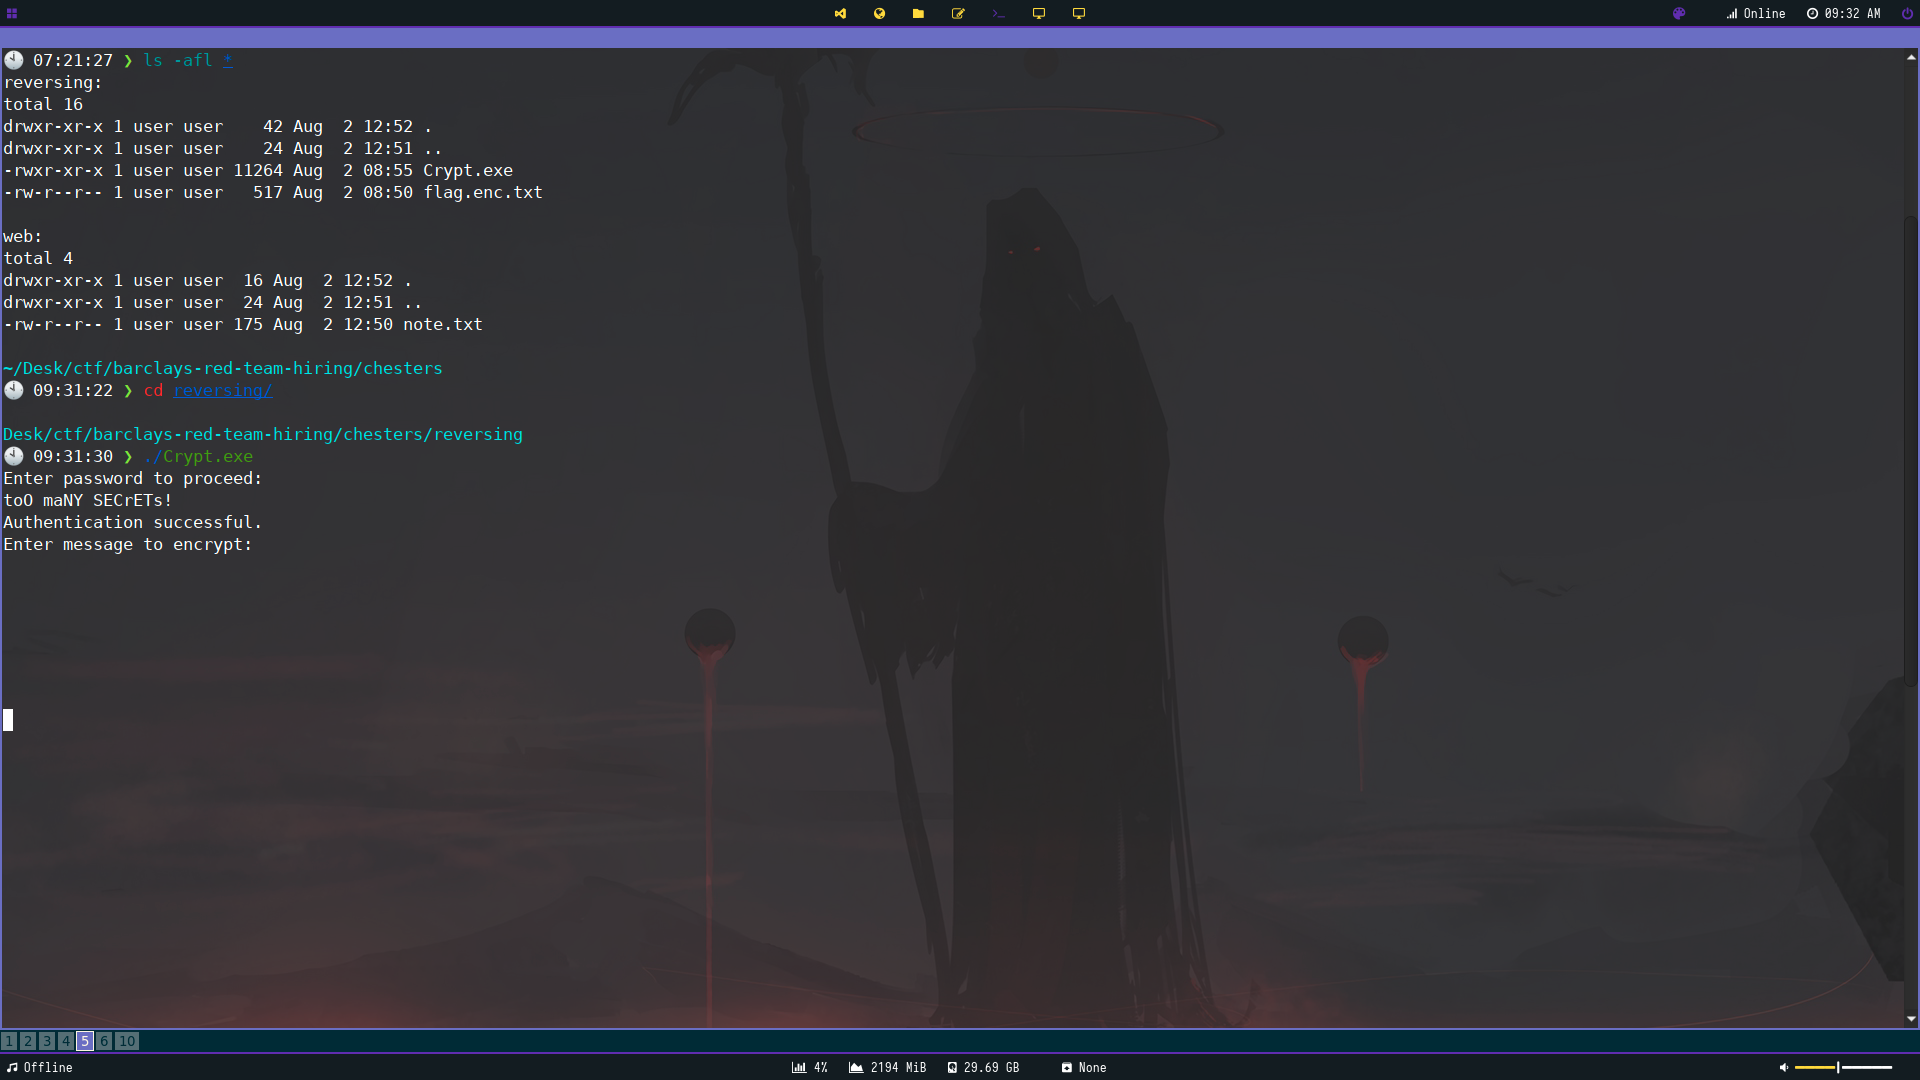1920x1080 pixels.
Task: Open the text editor pencil icon
Action: [958, 14]
